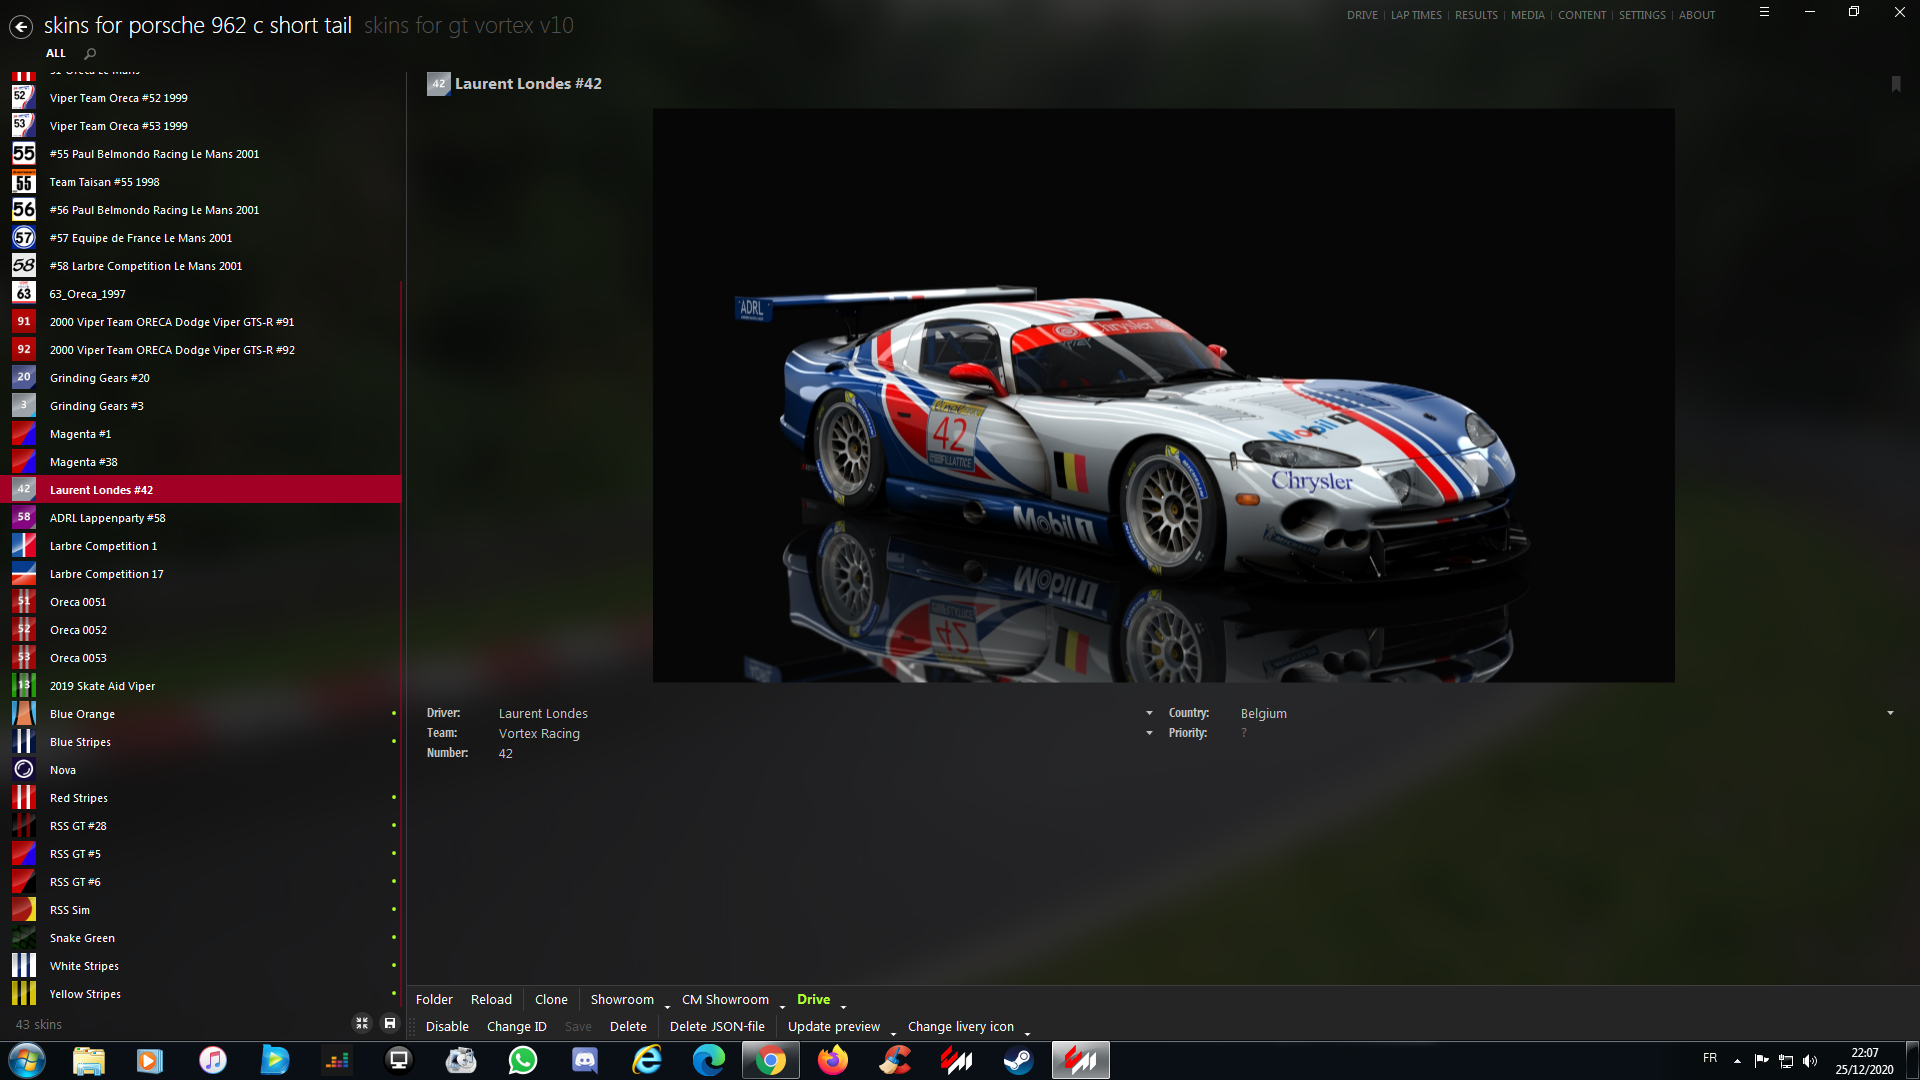Expand the CM Showroom options arrow
The image size is (1920, 1080).
point(782,1006)
